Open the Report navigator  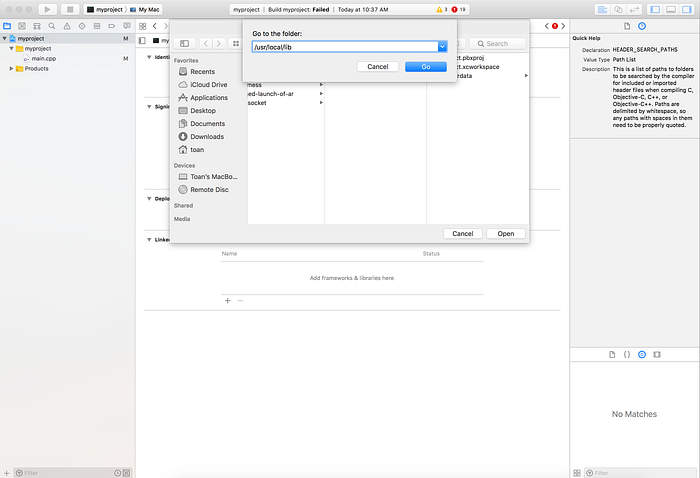127,26
